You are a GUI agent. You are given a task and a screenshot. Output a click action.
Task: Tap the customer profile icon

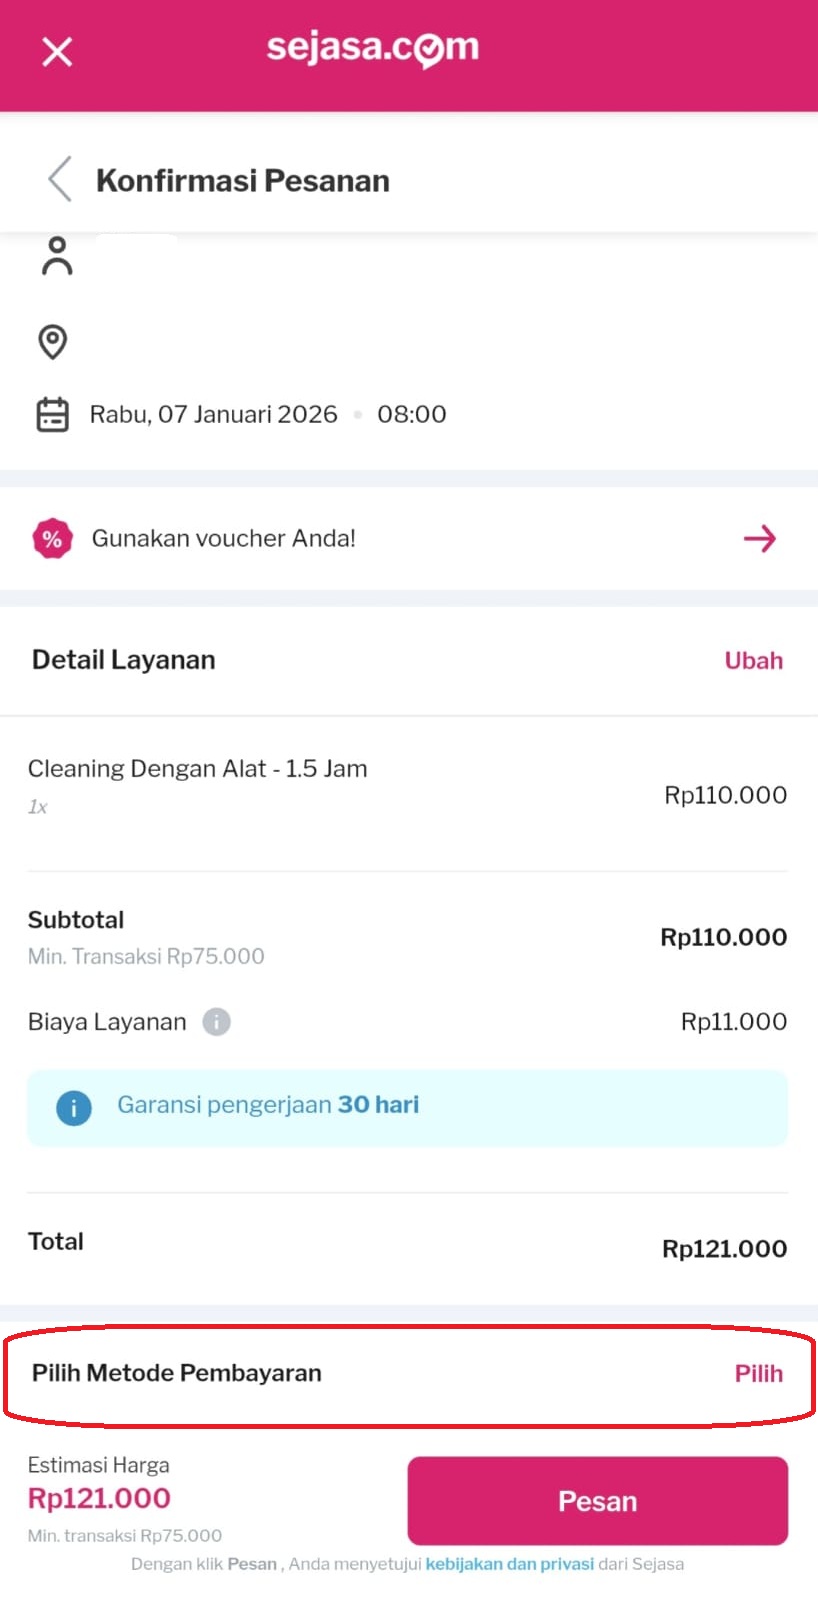coord(57,256)
